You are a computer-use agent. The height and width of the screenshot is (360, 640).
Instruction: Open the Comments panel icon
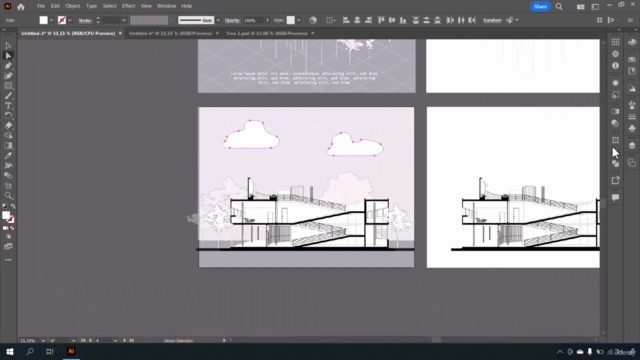[616, 198]
